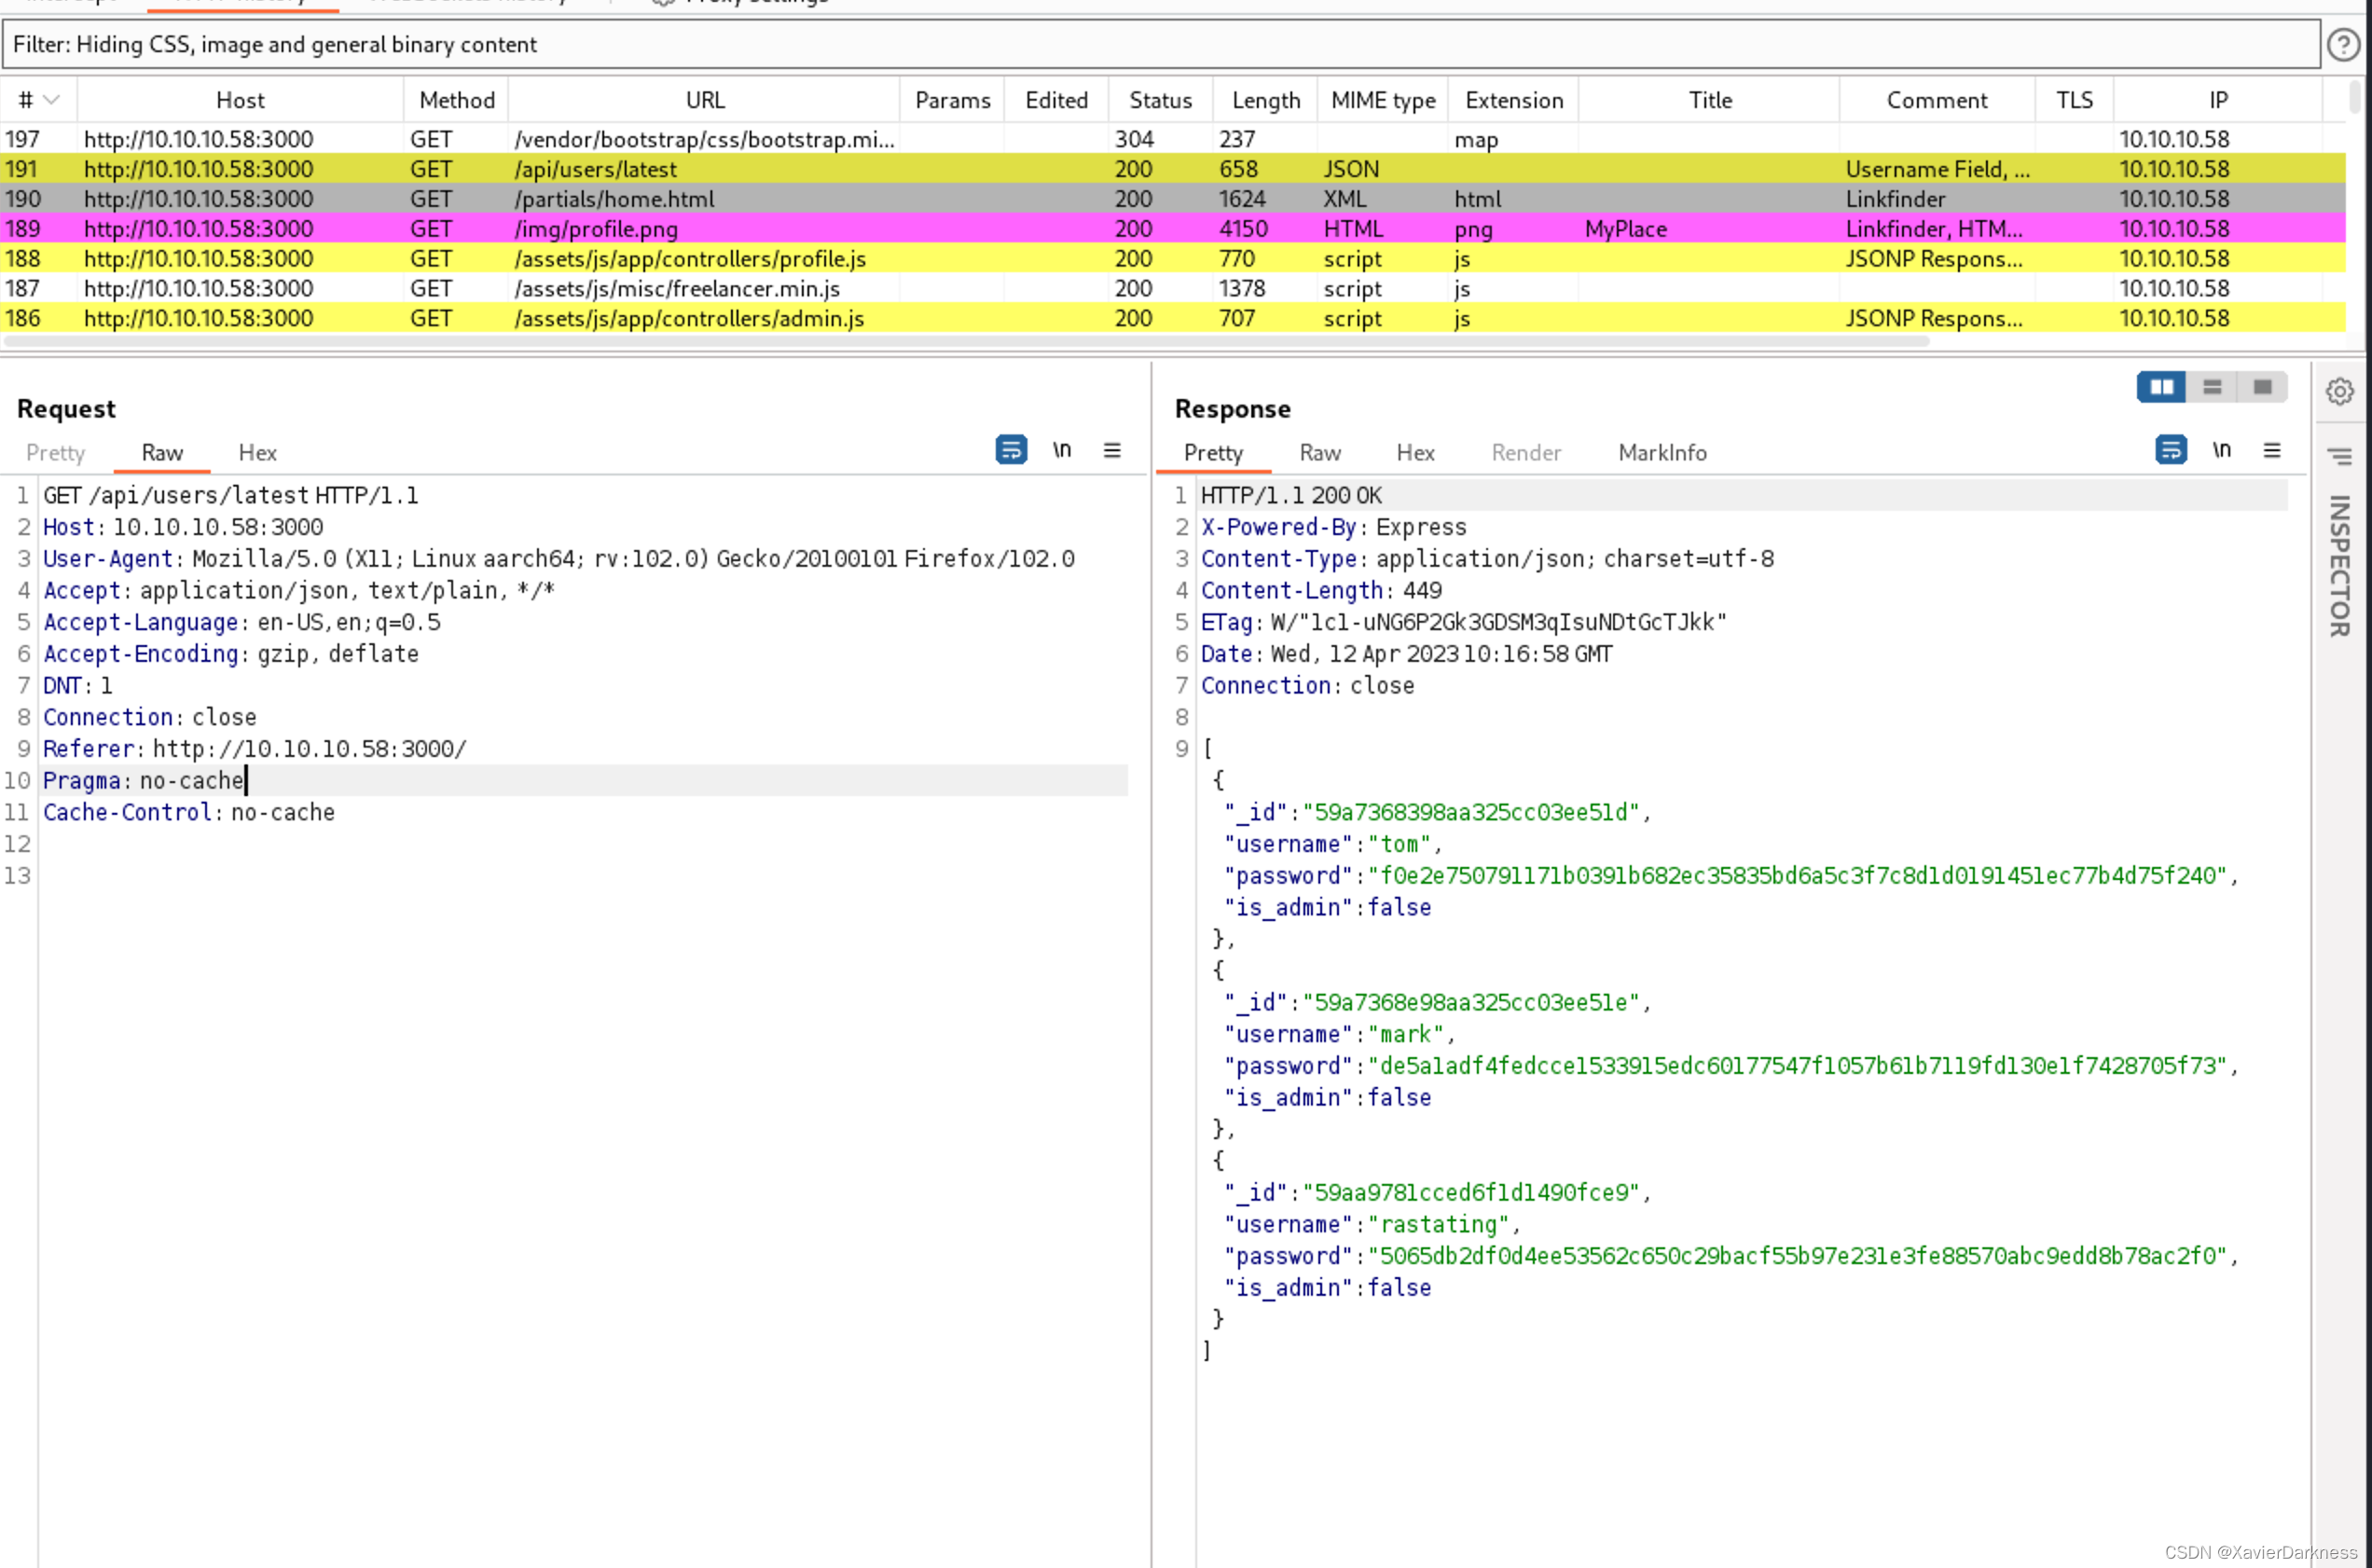Click the history table vertical scrollbar
Screen dimensions: 2372x1568
coord(2355,98)
